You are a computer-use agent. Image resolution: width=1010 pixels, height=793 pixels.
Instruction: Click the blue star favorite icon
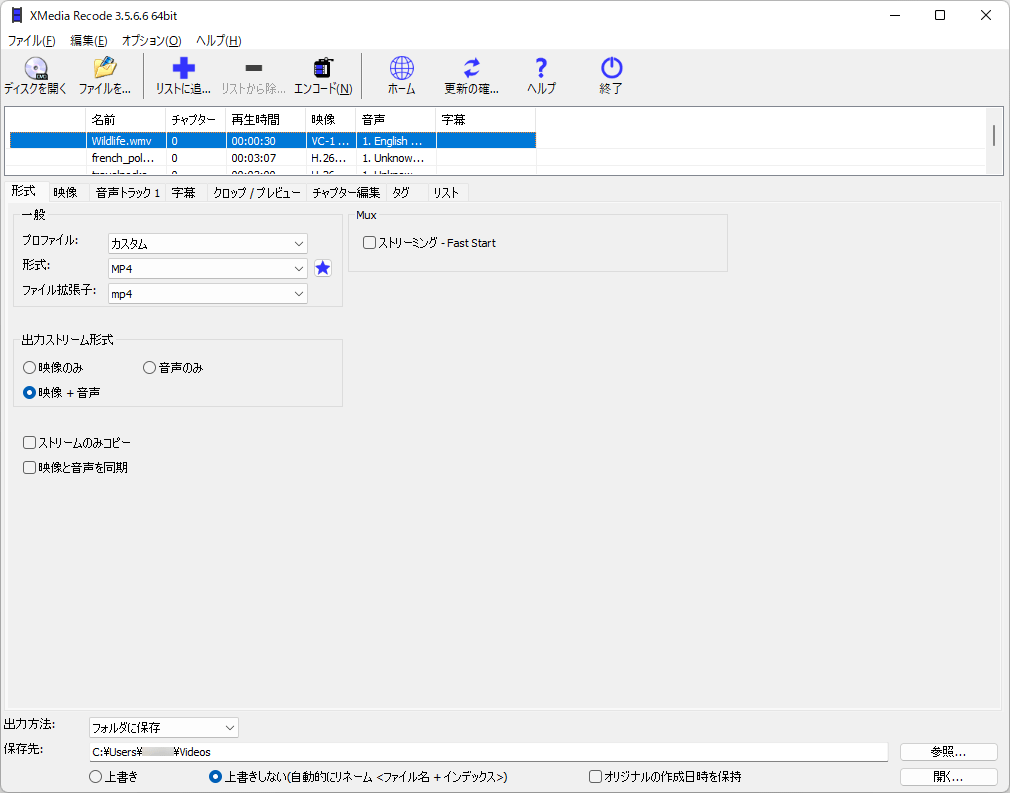pos(323,268)
